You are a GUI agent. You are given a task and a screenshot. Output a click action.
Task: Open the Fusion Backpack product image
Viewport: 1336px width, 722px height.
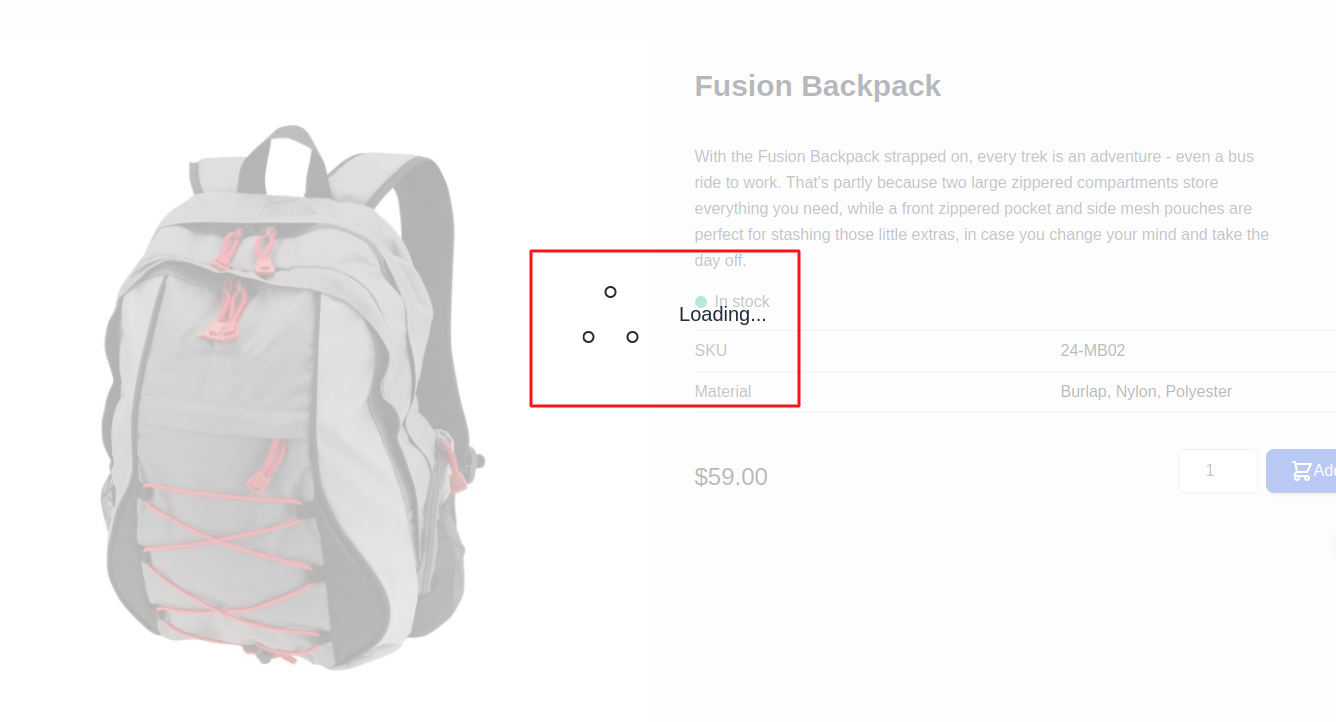[x=290, y=400]
